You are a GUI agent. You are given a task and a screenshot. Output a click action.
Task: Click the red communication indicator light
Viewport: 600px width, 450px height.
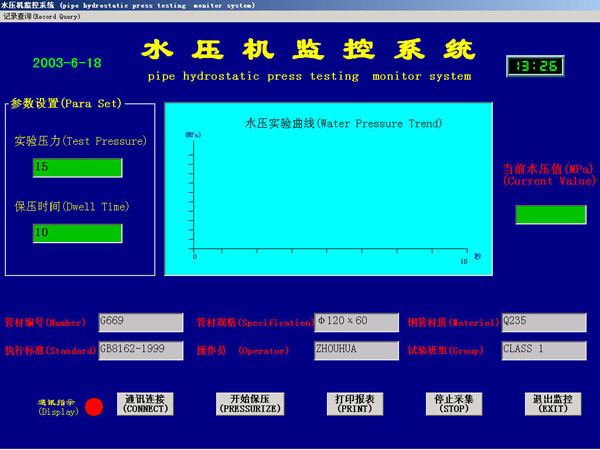[x=94, y=407]
